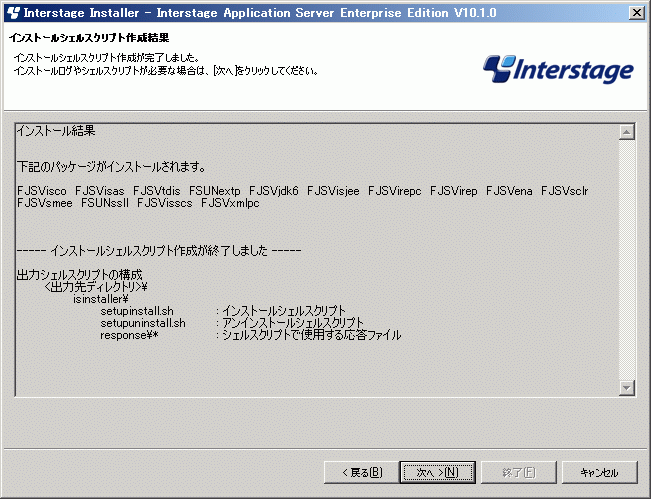The image size is (651, 499).
Task: Click the window title bar text
Action: click(260, 13)
